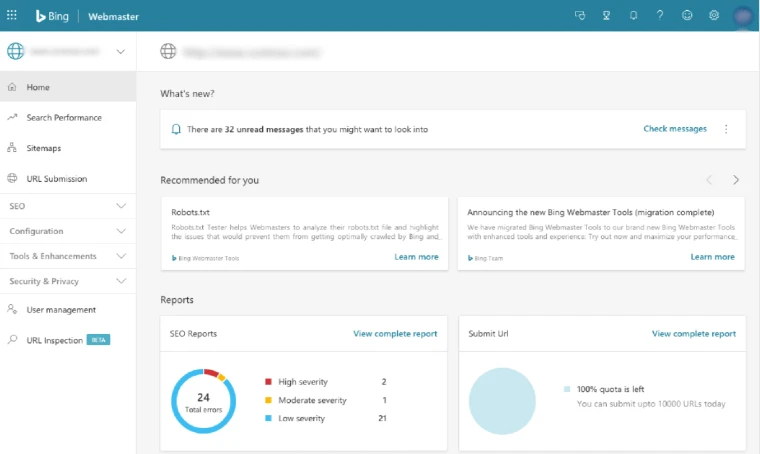Expand the Tools & Enhancements section chevron
Screen dimensions: 760x454
pos(121,256)
